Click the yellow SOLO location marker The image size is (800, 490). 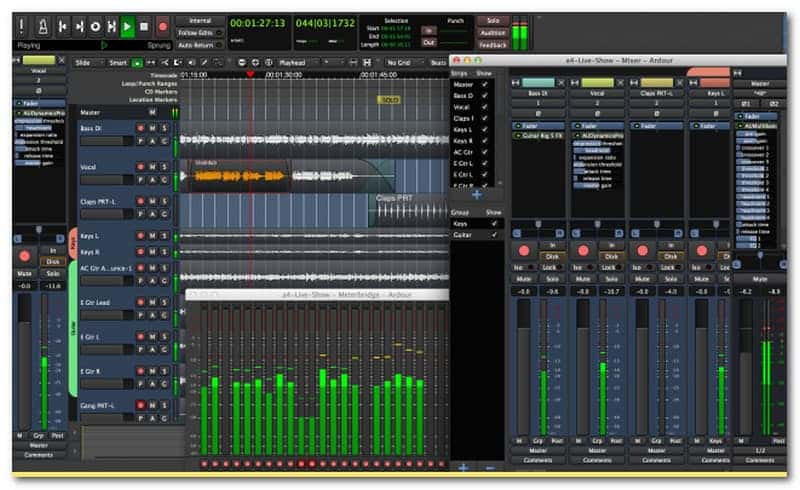click(389, 100)
